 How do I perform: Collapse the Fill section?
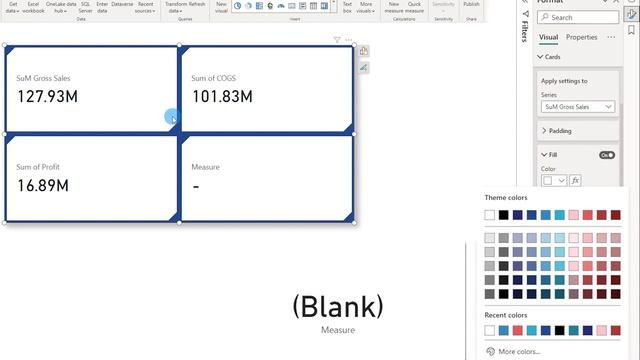click(x=549, y=155)
